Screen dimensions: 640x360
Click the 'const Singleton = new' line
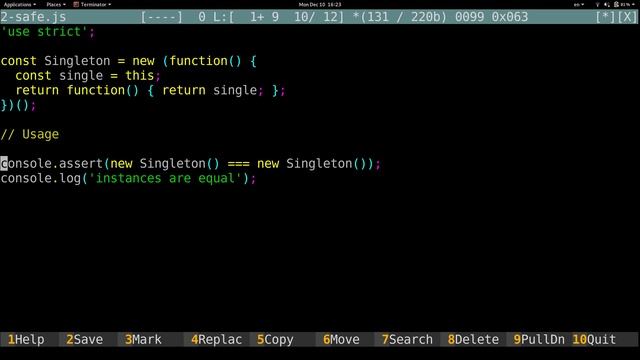[x=129, y=61]
